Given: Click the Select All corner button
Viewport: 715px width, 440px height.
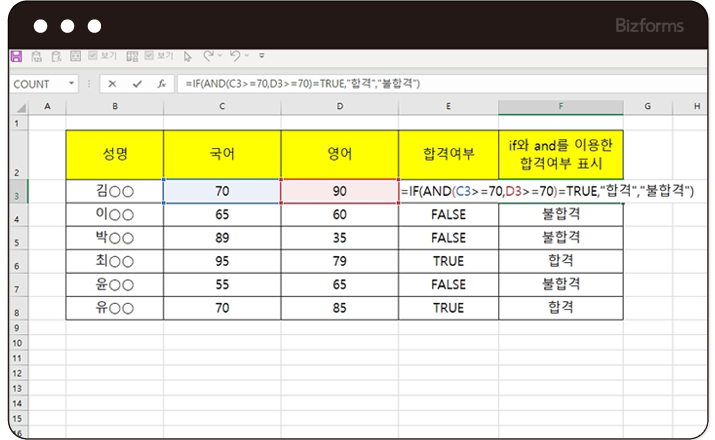Looking at the screenshot, I should (15, 105).
